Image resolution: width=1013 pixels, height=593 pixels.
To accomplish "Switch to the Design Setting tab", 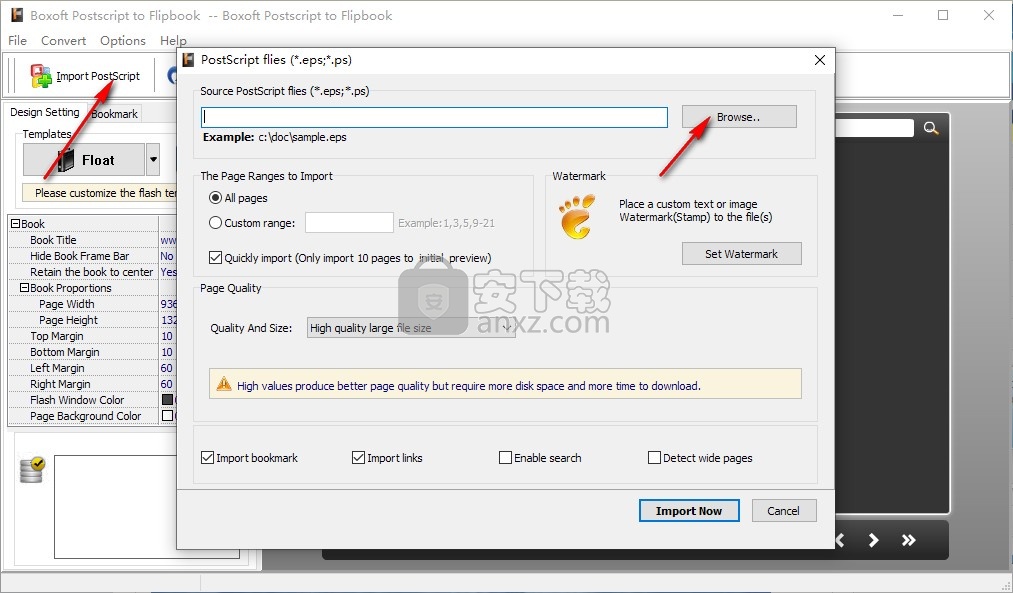I will click(45, 112).
